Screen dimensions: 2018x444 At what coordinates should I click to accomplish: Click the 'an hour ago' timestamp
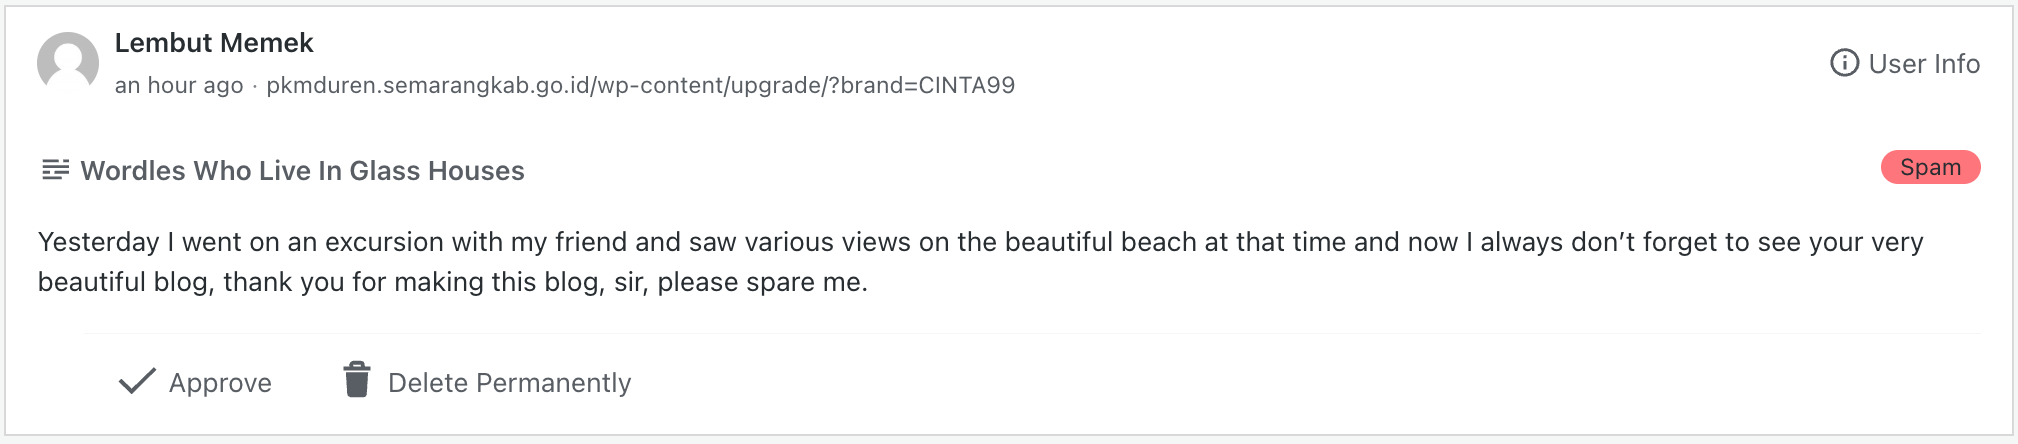point(179,86)
